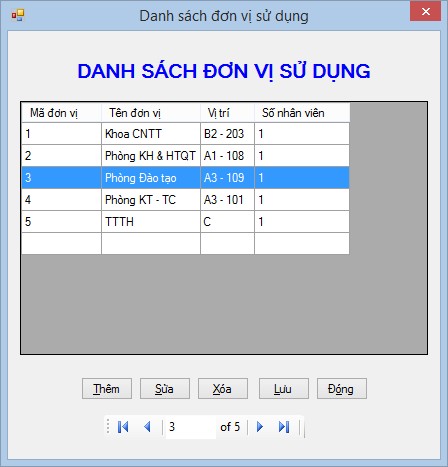Close the Danh sách đơn vị sử dụng window
This screenshot has width=448, height=467.
tap(425, 11)
